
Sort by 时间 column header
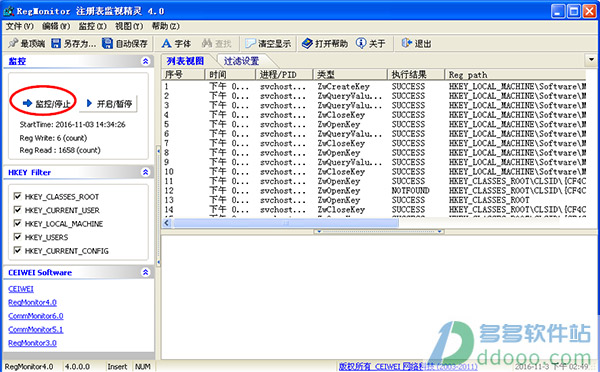tap(230, 74)
